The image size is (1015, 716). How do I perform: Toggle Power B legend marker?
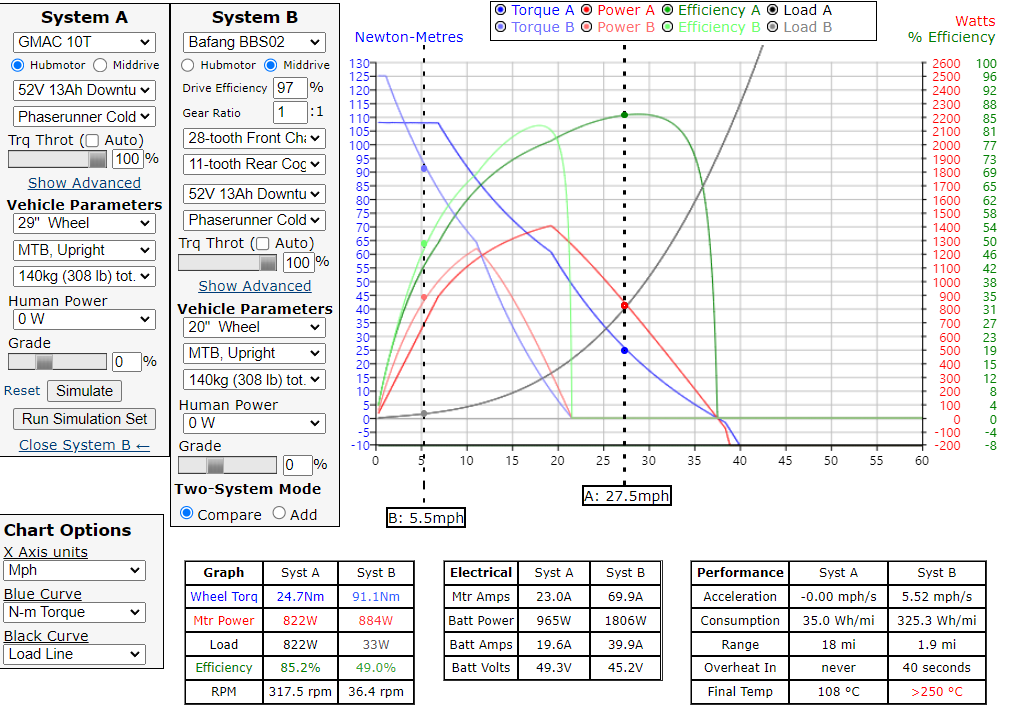tap(586, 27)
